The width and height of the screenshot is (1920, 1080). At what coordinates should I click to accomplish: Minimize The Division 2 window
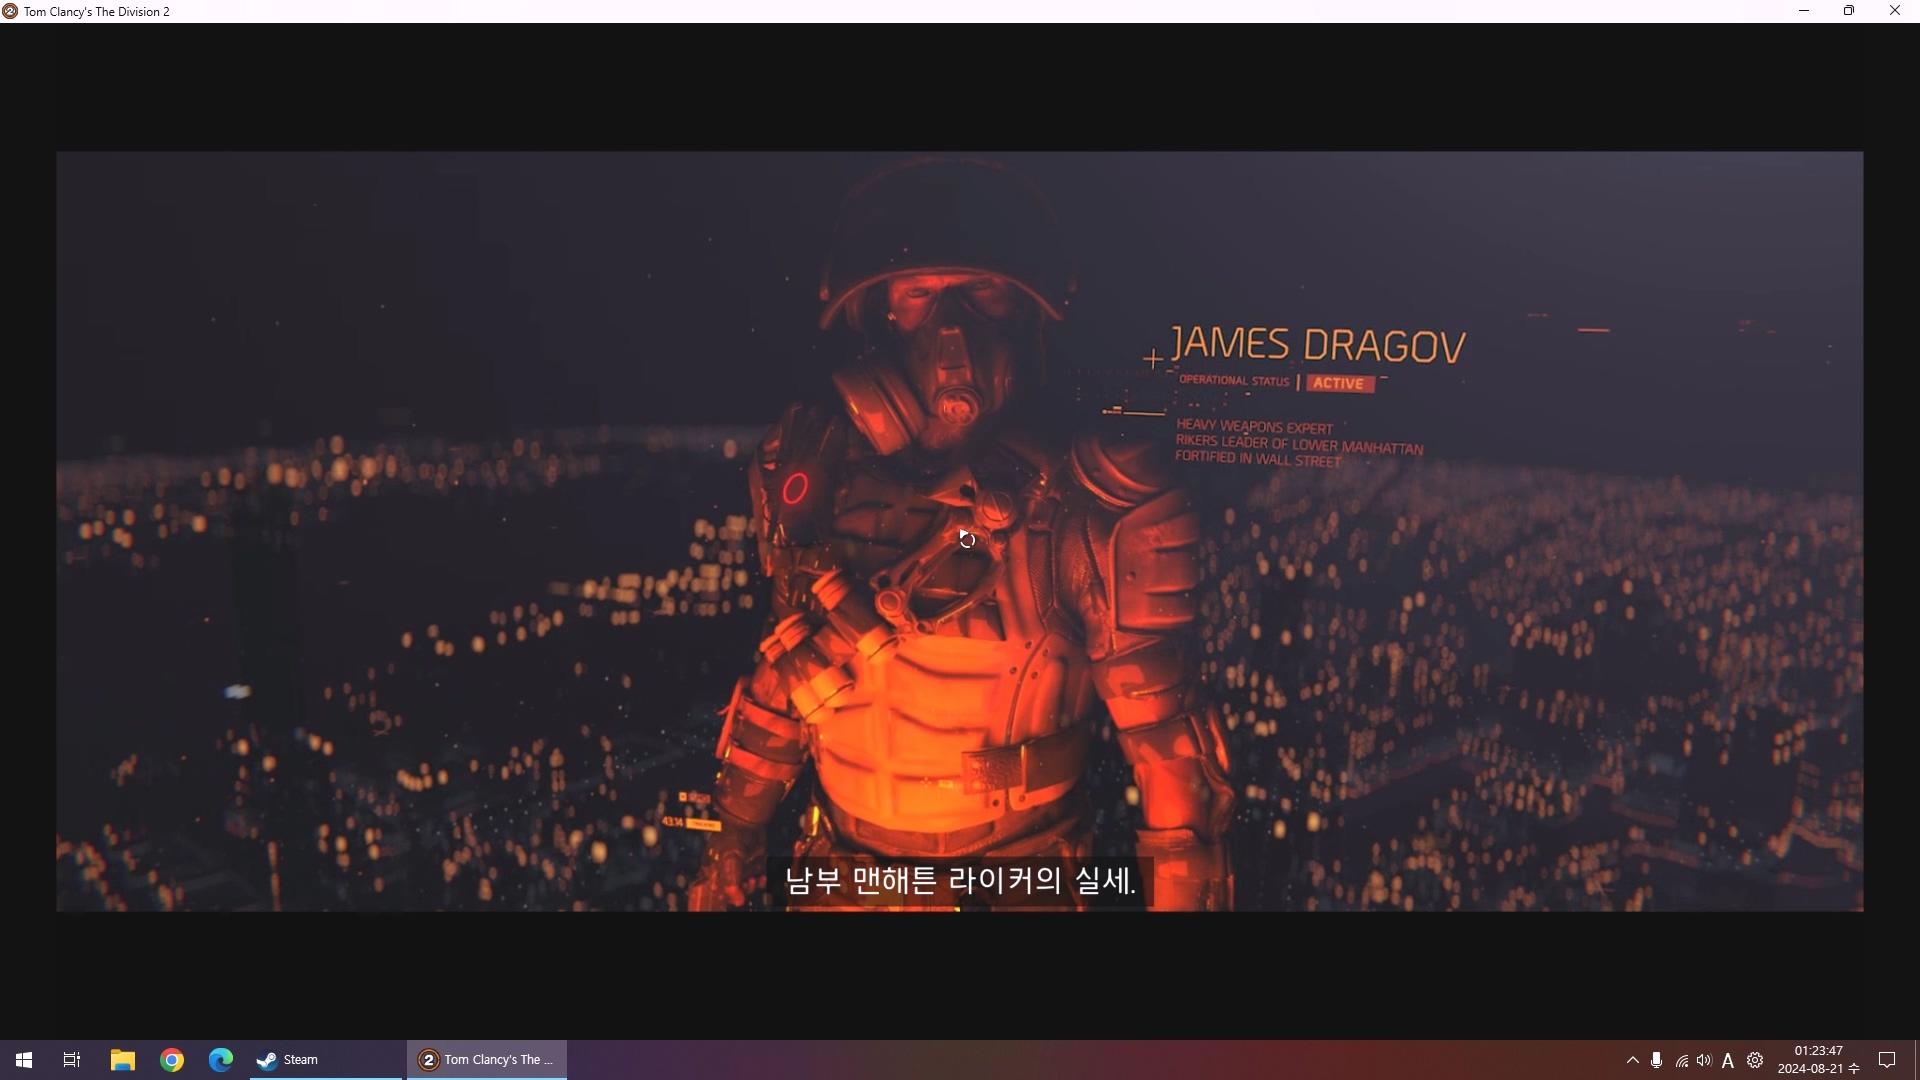1804,11
